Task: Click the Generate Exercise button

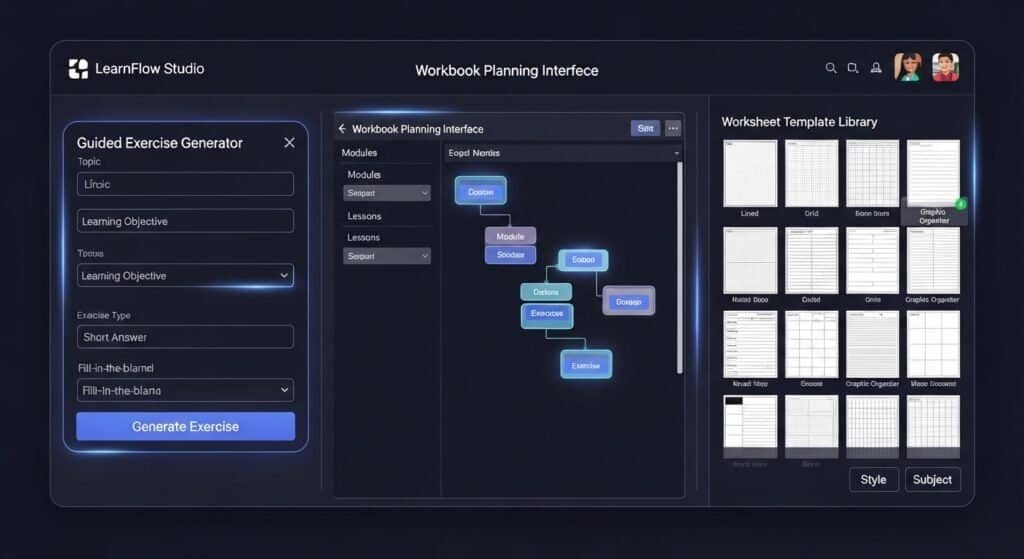Action: click(185, 426)
